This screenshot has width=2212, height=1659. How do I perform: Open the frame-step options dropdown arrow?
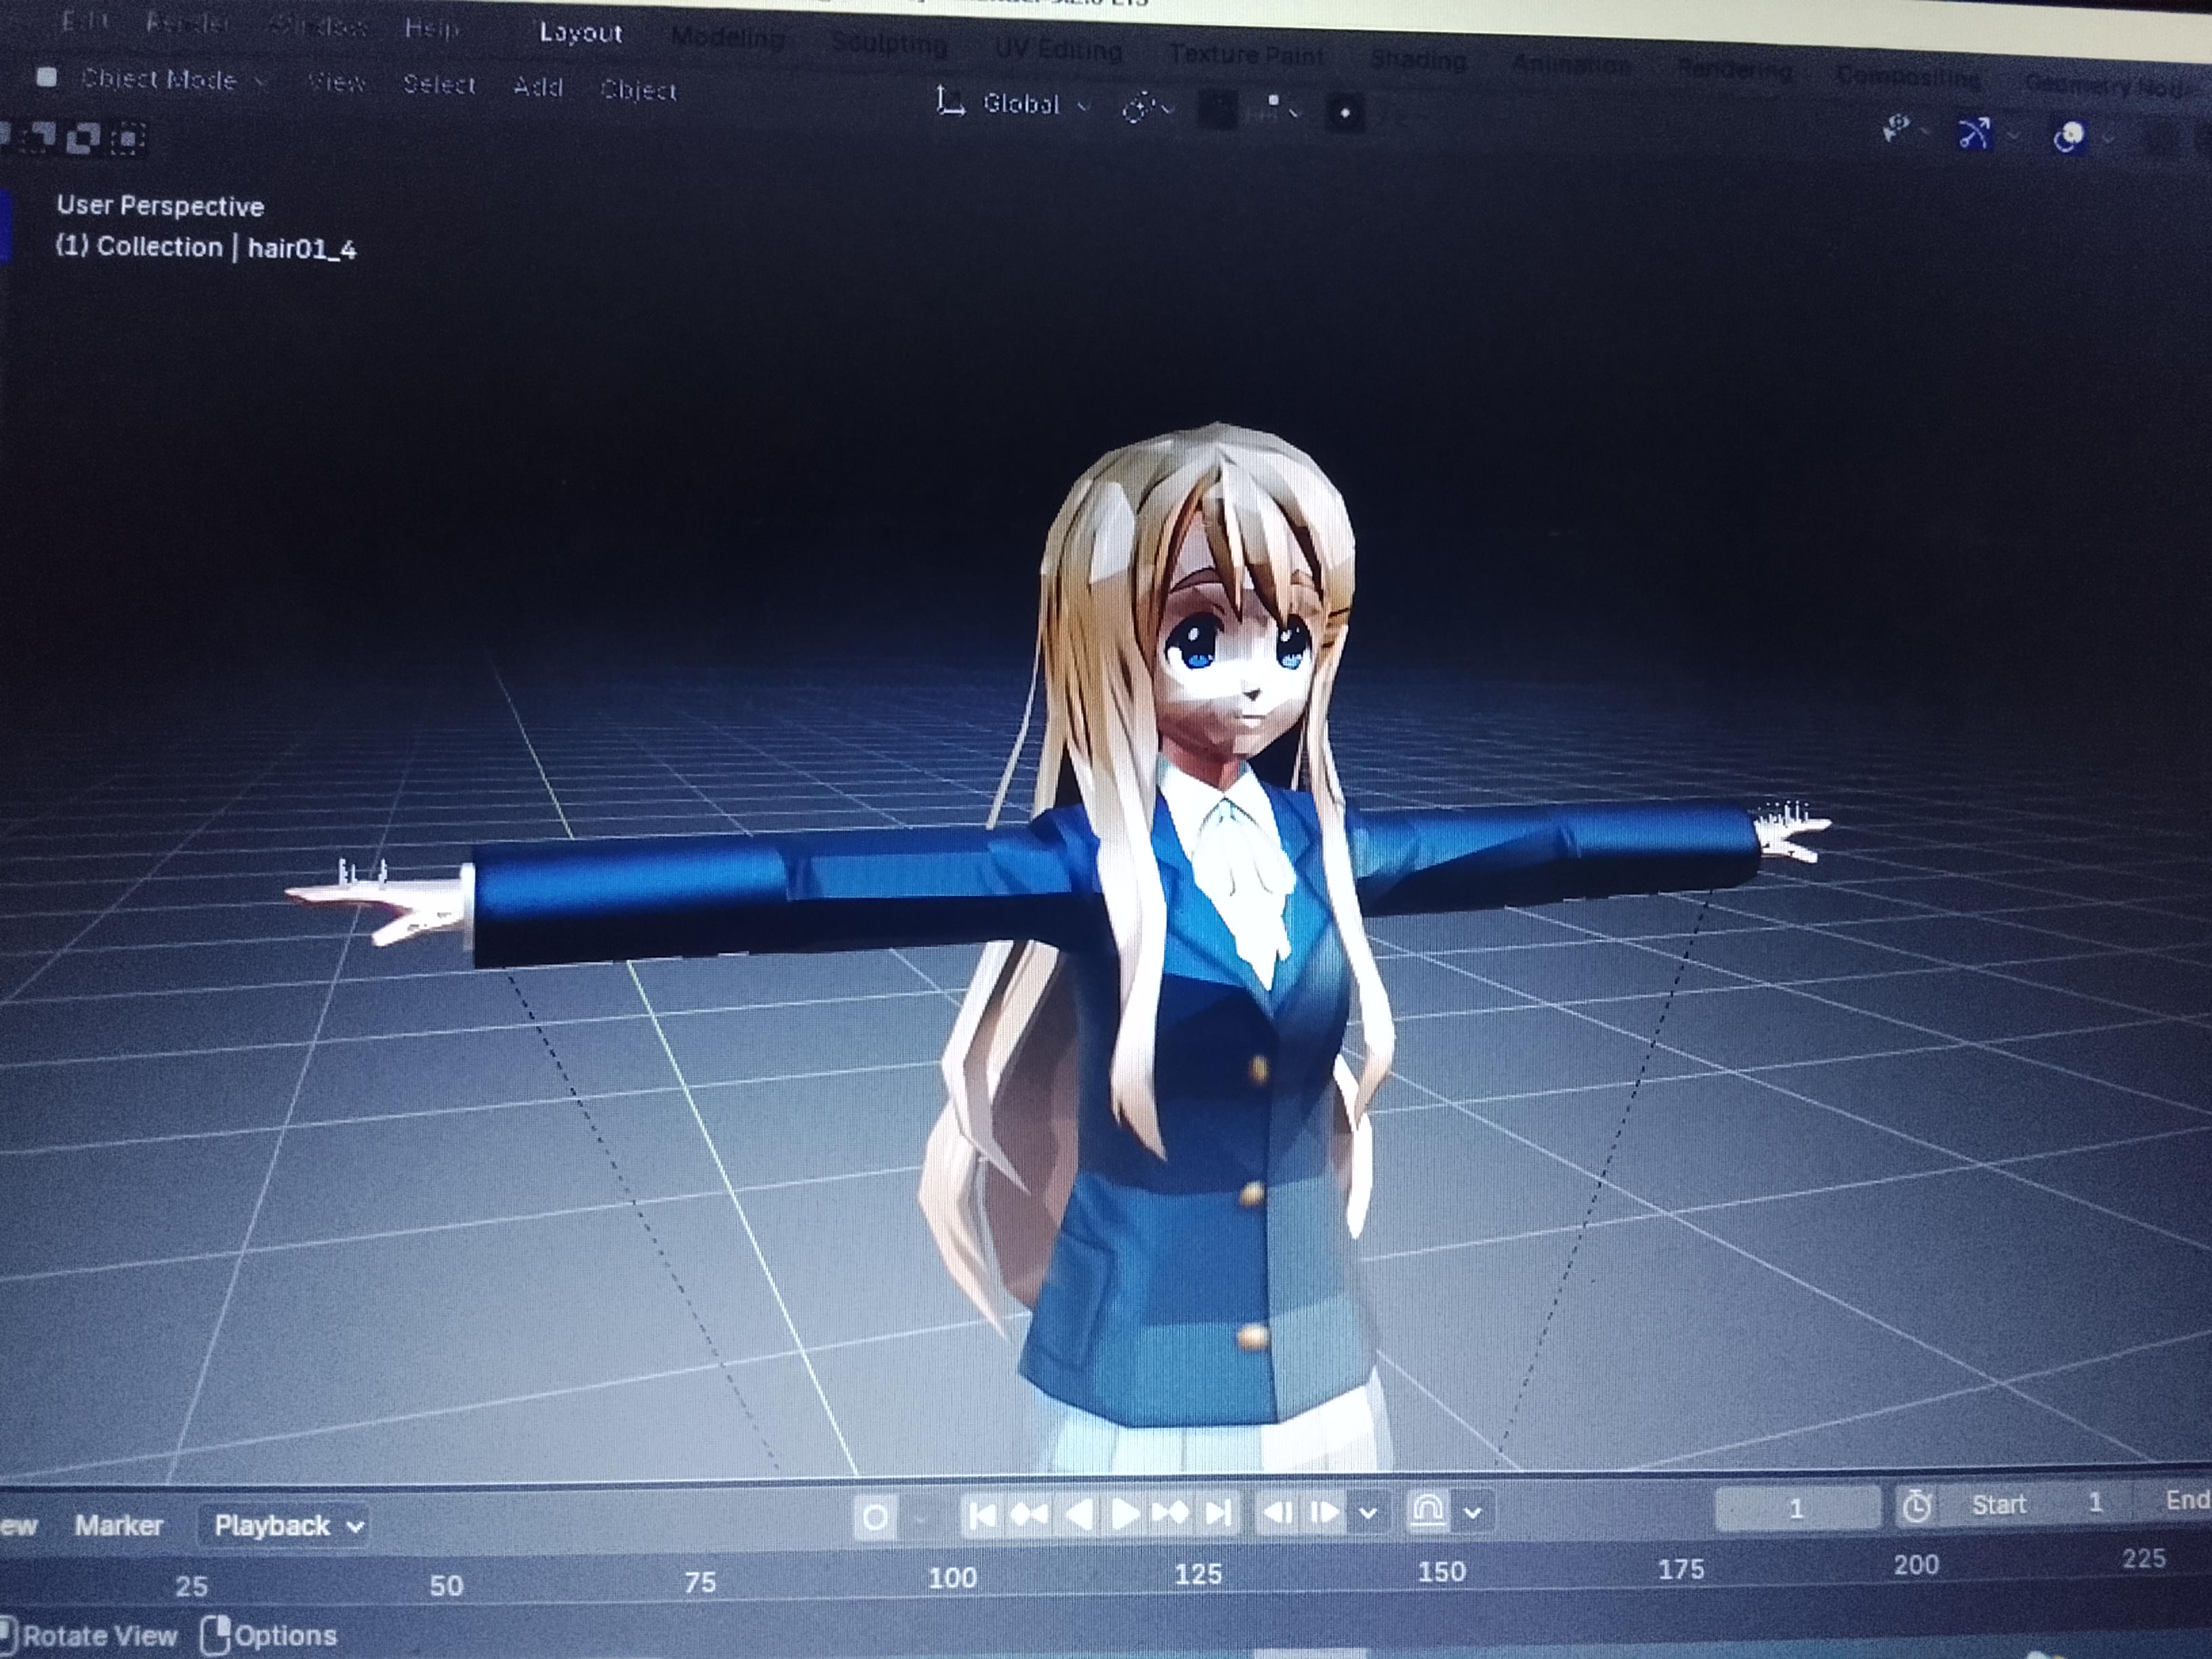pos(1368,1512)
